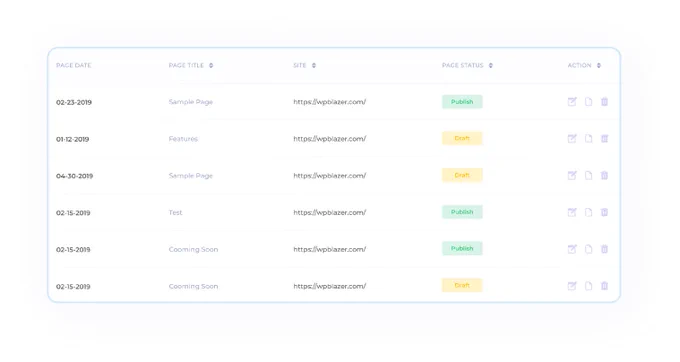
Task: Click the Publish badge in 02-23-2019 row
Action: pos(462,101)
